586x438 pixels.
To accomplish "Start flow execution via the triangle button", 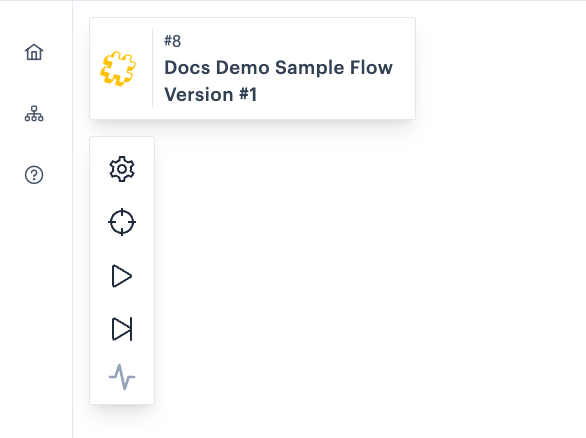I will click(x=122, y=276).
